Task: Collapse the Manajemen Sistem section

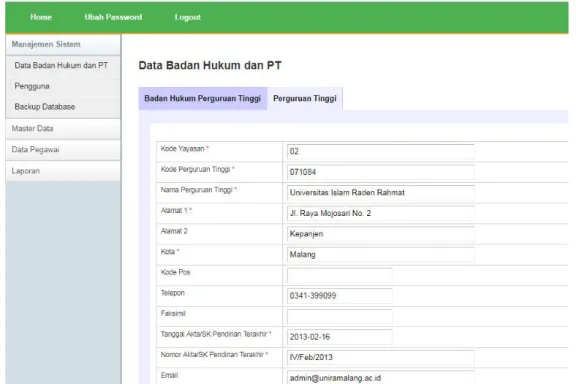Action: [63, 44]
